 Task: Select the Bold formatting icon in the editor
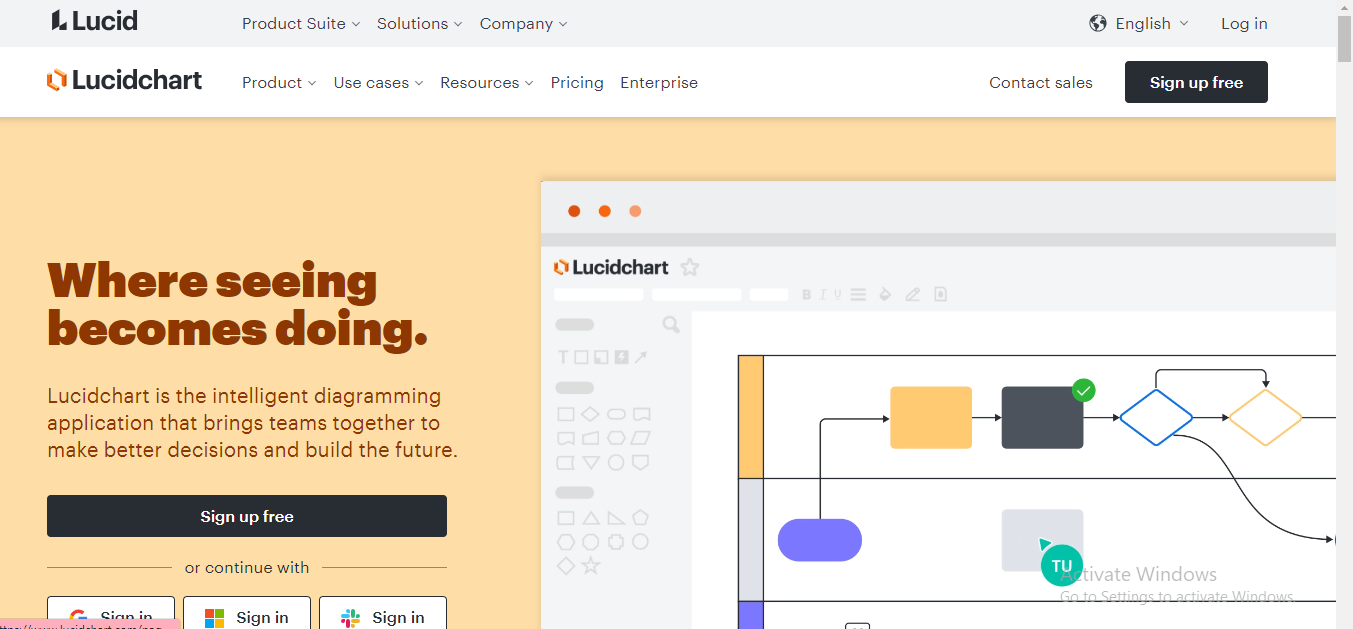coord(806,294)
